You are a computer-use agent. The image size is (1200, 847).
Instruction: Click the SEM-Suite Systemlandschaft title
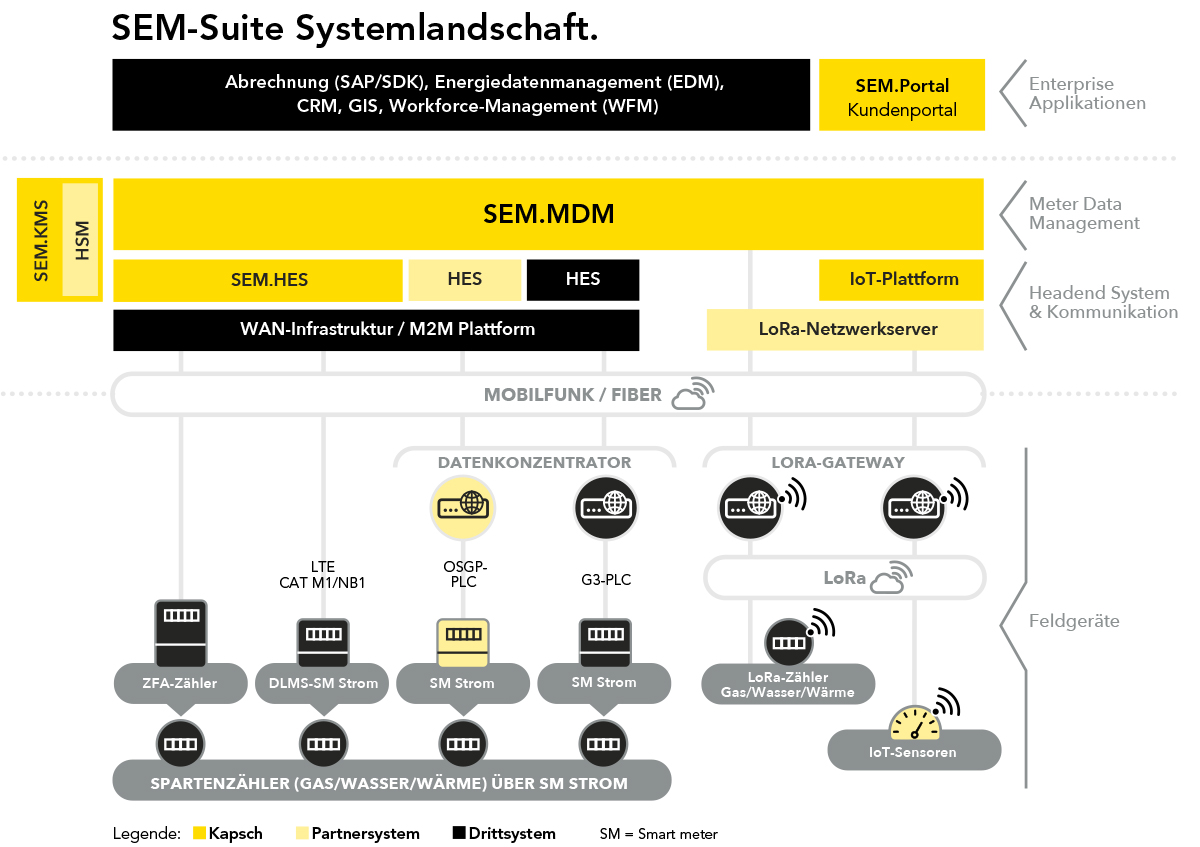[x=355, y=27]
